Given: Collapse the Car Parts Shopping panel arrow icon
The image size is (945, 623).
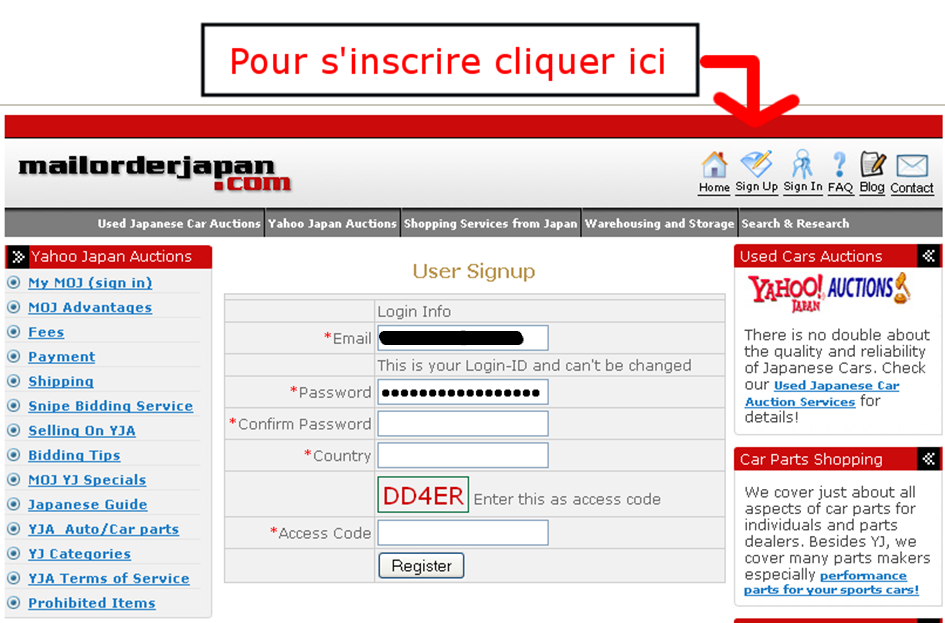Looking at the screenshot, I should point(928,459).
